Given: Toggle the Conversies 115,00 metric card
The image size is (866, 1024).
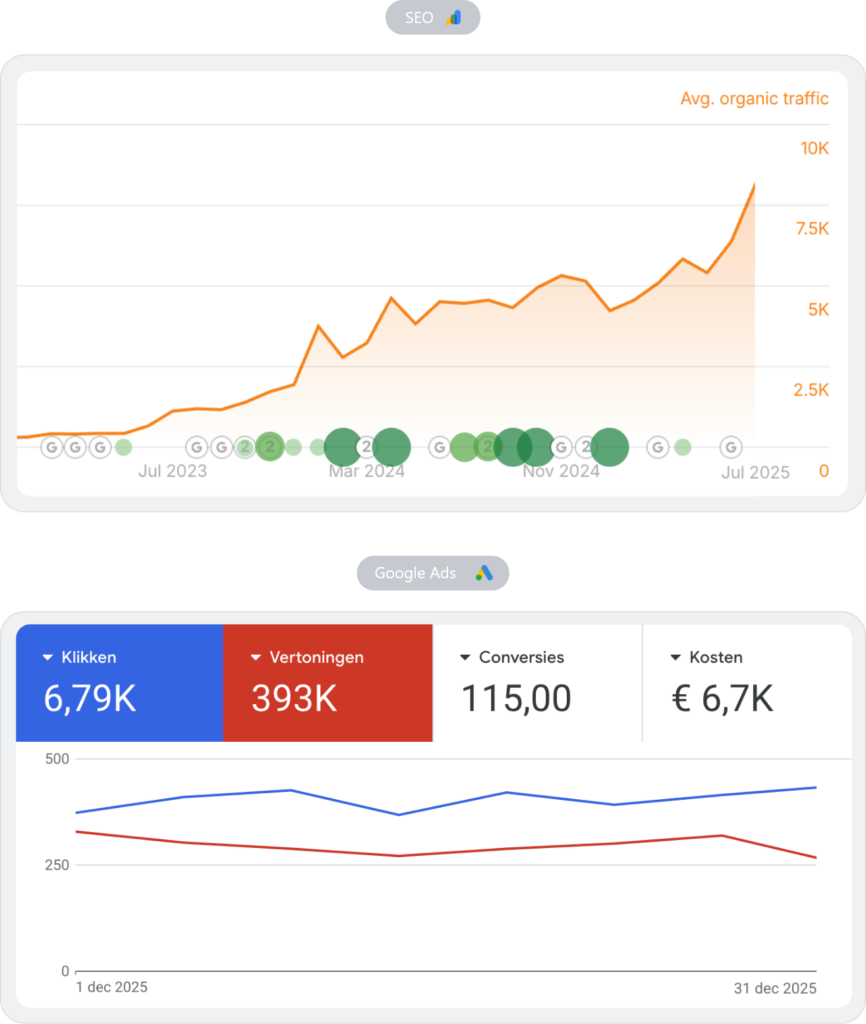Looking at the screenshot, I should coord(537,683).
